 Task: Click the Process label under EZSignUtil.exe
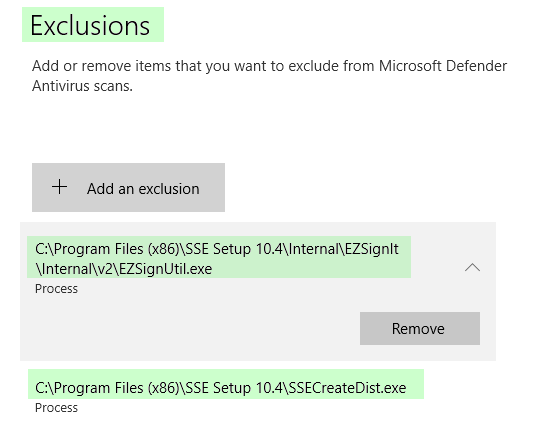(56, 289)
